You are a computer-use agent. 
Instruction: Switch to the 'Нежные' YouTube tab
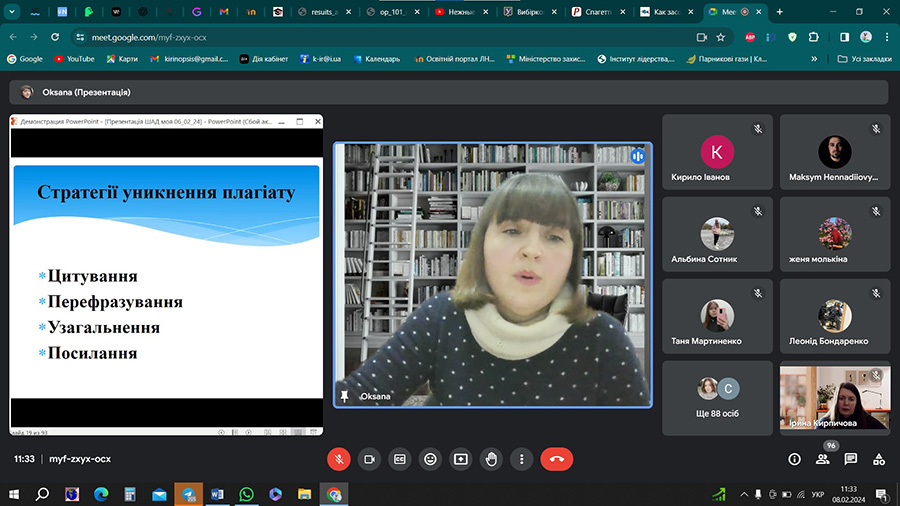(x=458, y=12)
